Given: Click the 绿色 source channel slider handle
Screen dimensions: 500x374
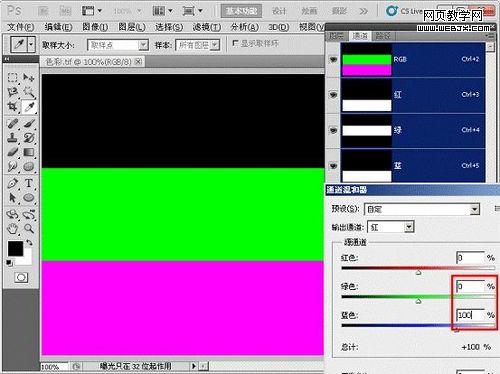Looking at the screenshot, I should click(x=418, y=301).
